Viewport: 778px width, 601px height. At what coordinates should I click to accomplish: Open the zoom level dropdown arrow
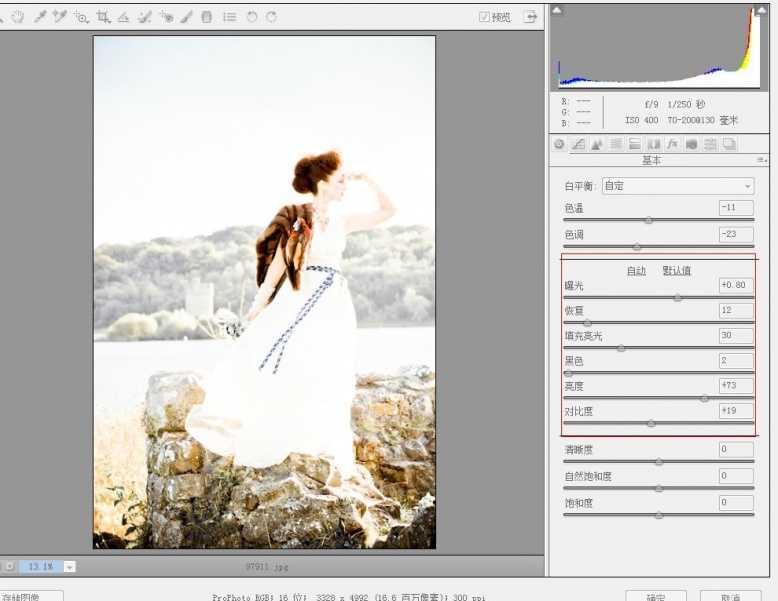69,566
